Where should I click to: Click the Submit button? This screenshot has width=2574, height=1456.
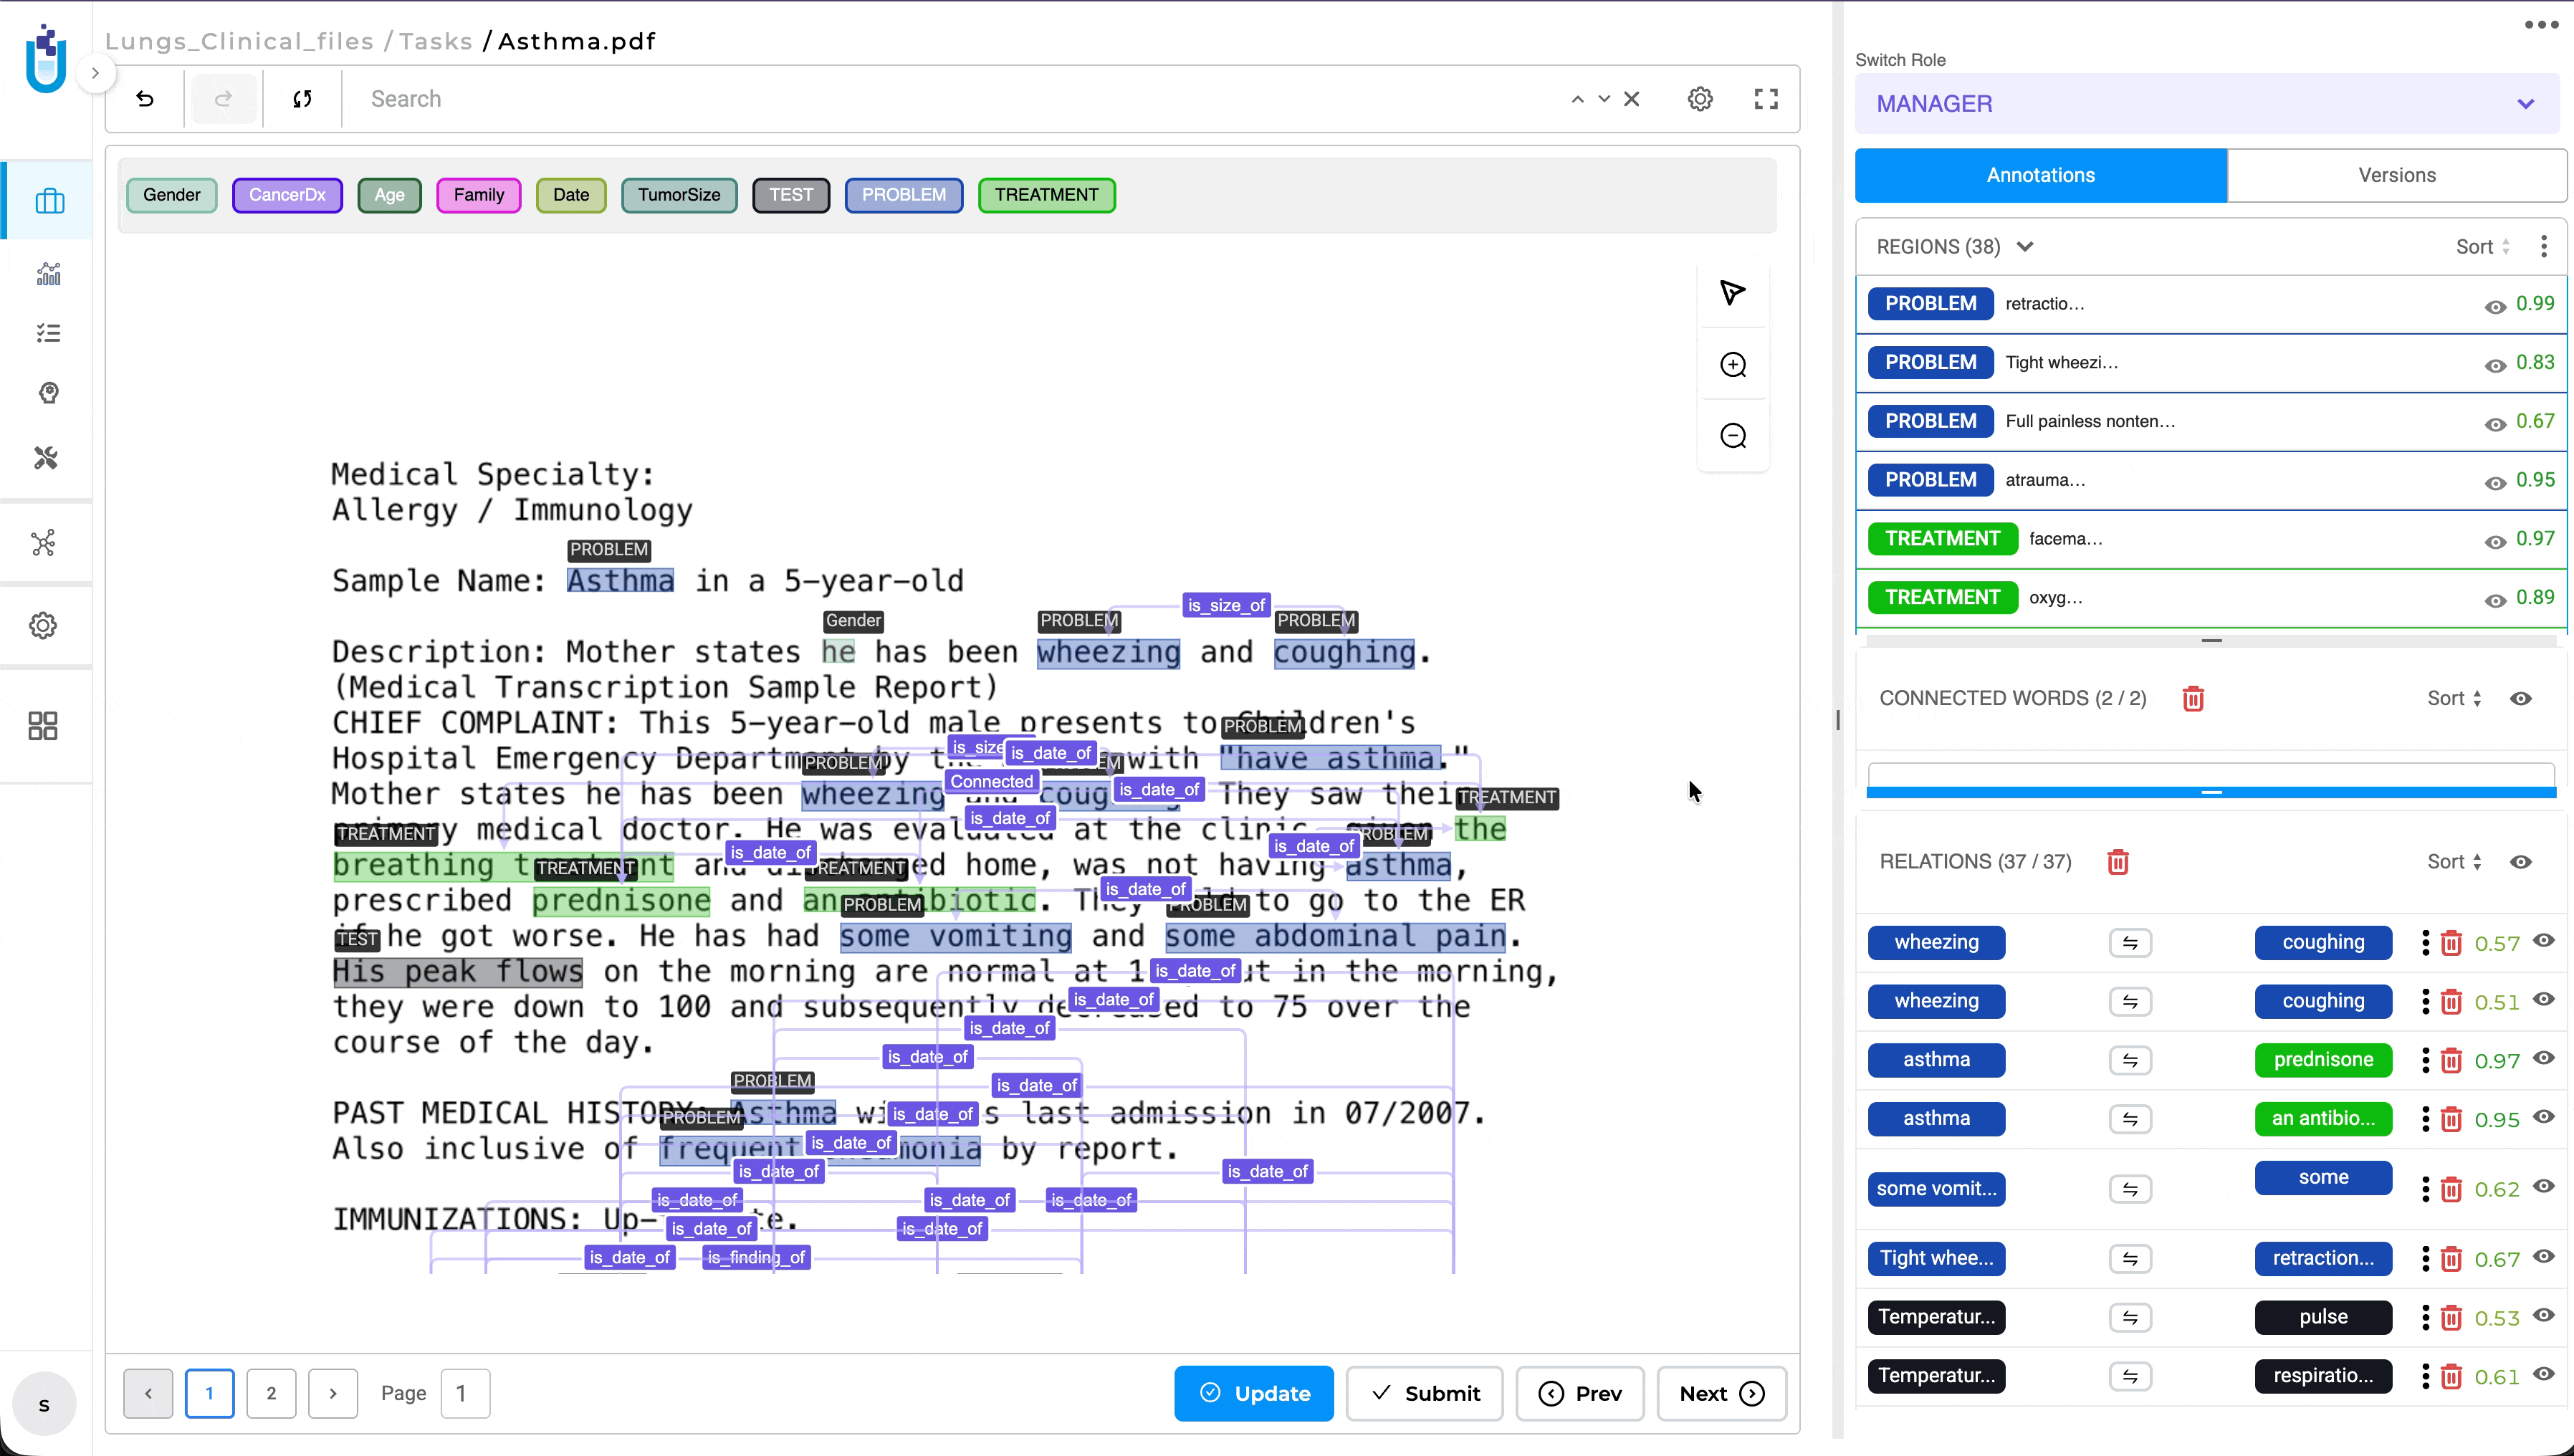tap(1424, 1393)
